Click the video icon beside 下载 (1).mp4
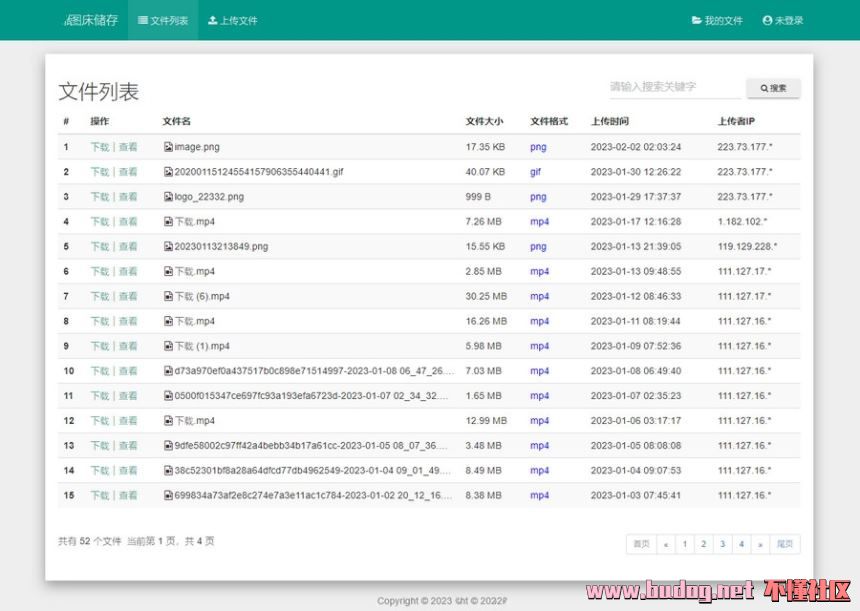Image resolution: width=860 pixels, height=611 pixels. 168,347
